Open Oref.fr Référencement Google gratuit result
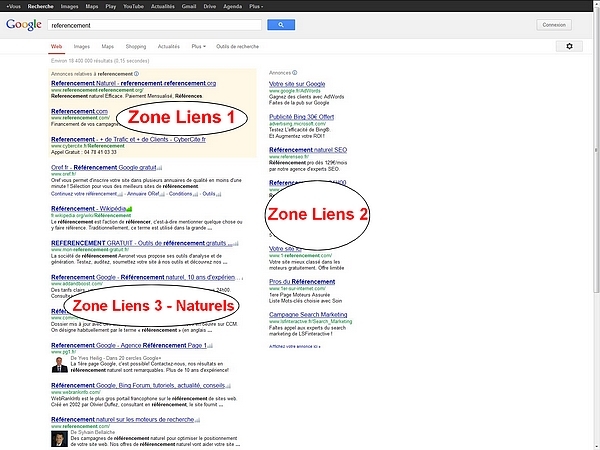 pos(104,168)
